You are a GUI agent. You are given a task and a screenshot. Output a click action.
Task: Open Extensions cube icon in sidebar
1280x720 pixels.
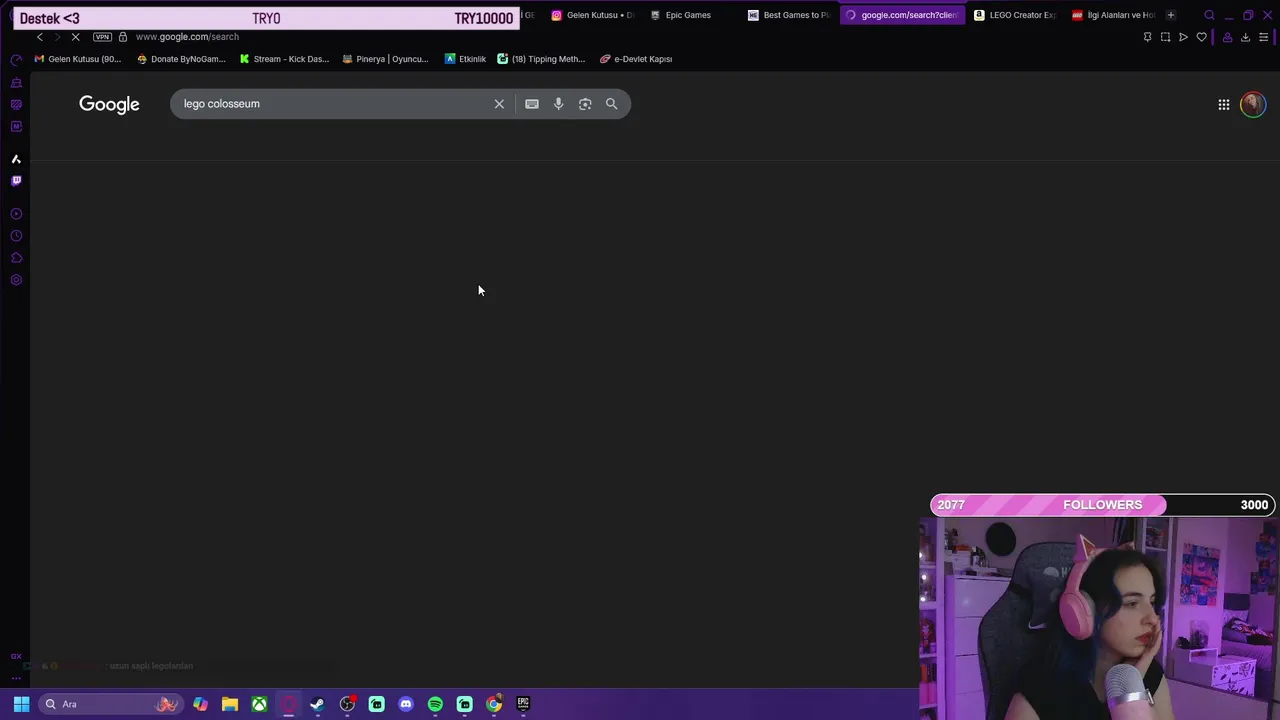[16, 258]
